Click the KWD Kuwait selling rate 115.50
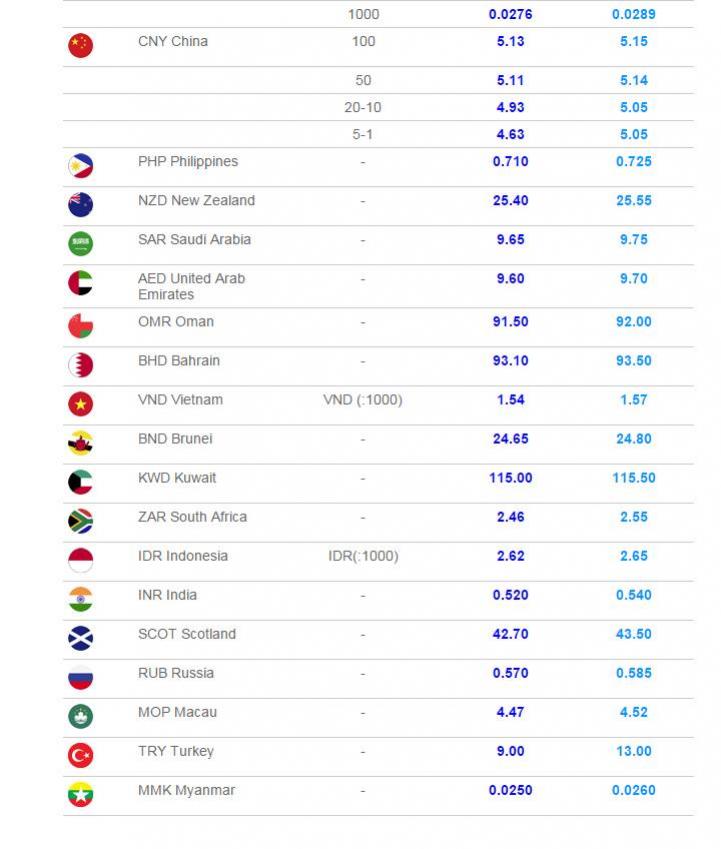This screenshot has height=849, width=721. (x=634, y=478)
